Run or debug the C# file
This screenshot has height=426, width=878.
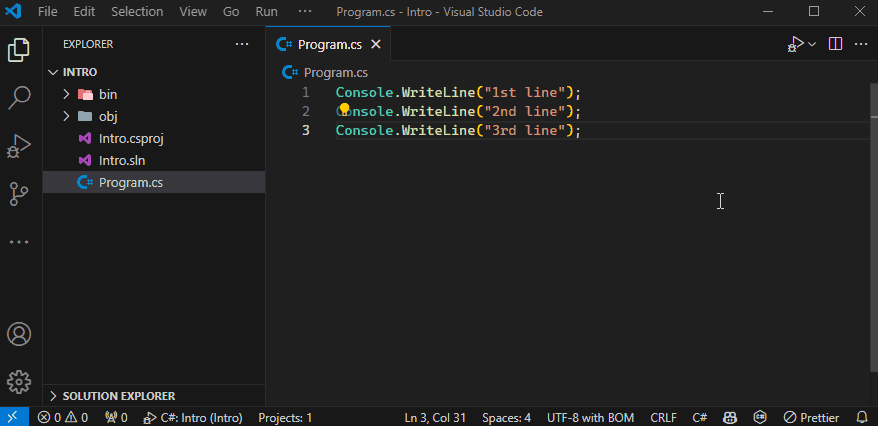click(795, 44)
